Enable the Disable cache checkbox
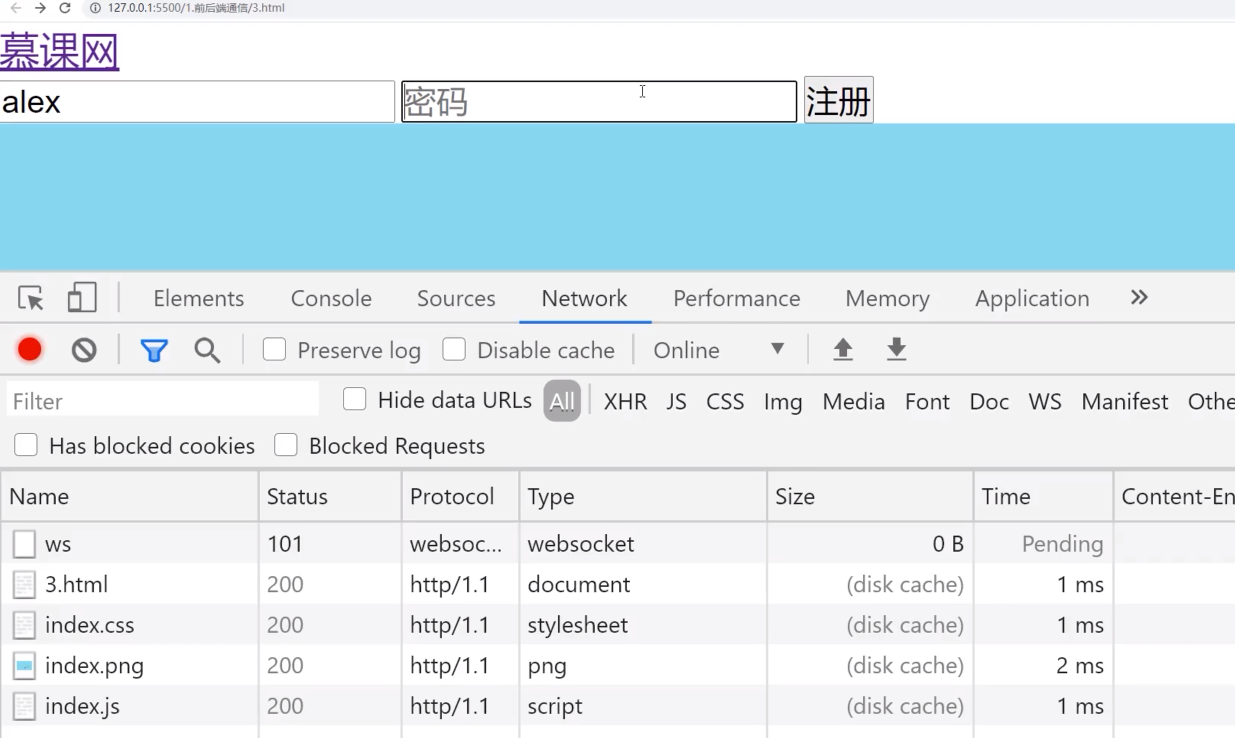Image resolution: width=1235 pixels, height=738 pixels. pos(454,349)
